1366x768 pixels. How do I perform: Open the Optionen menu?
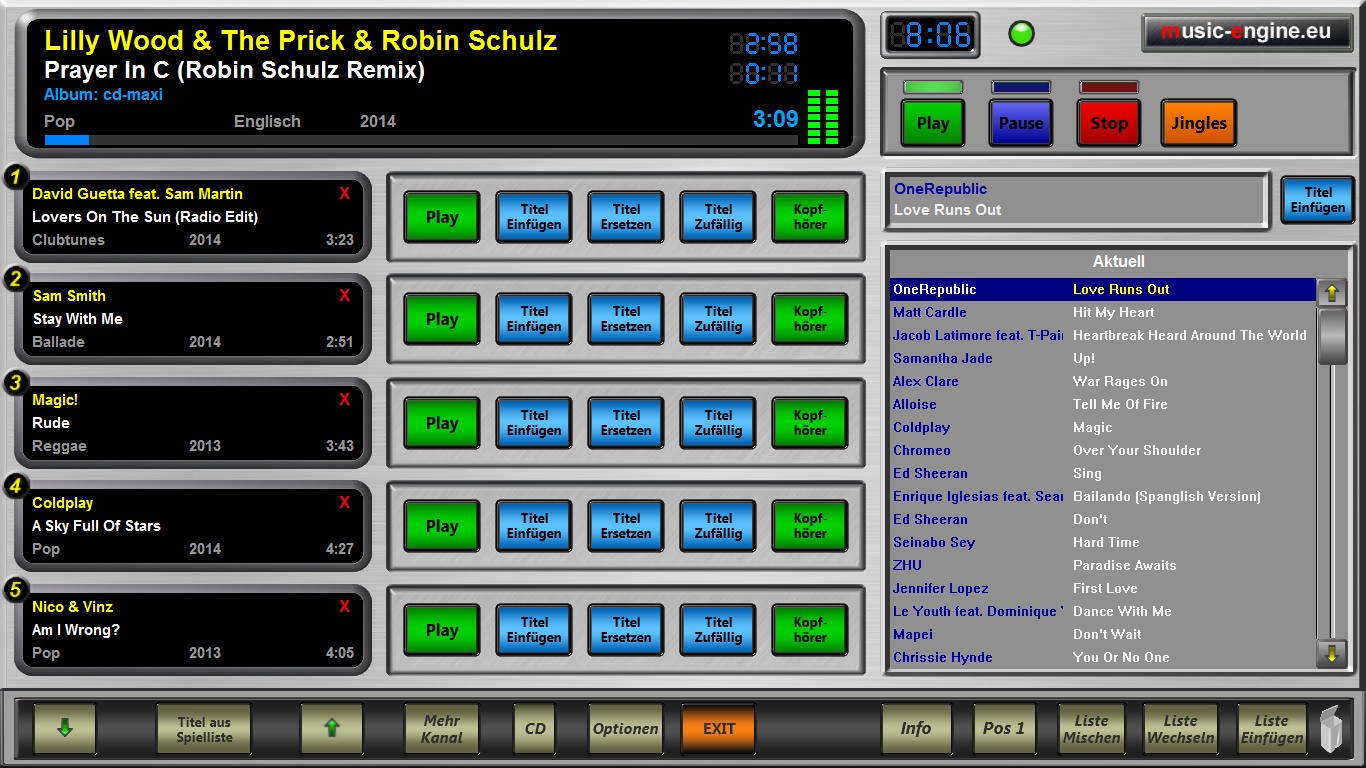[625, 729]
